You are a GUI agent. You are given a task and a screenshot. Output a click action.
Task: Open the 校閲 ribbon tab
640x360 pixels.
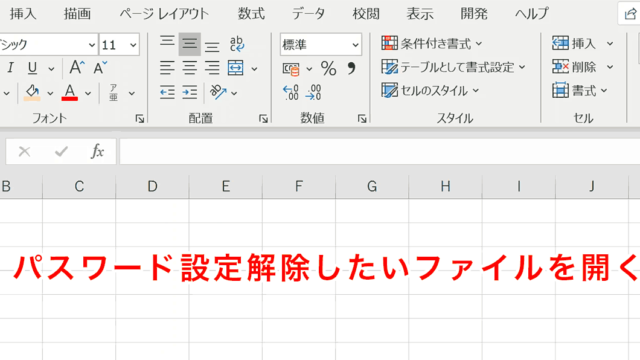pos(366,14)
